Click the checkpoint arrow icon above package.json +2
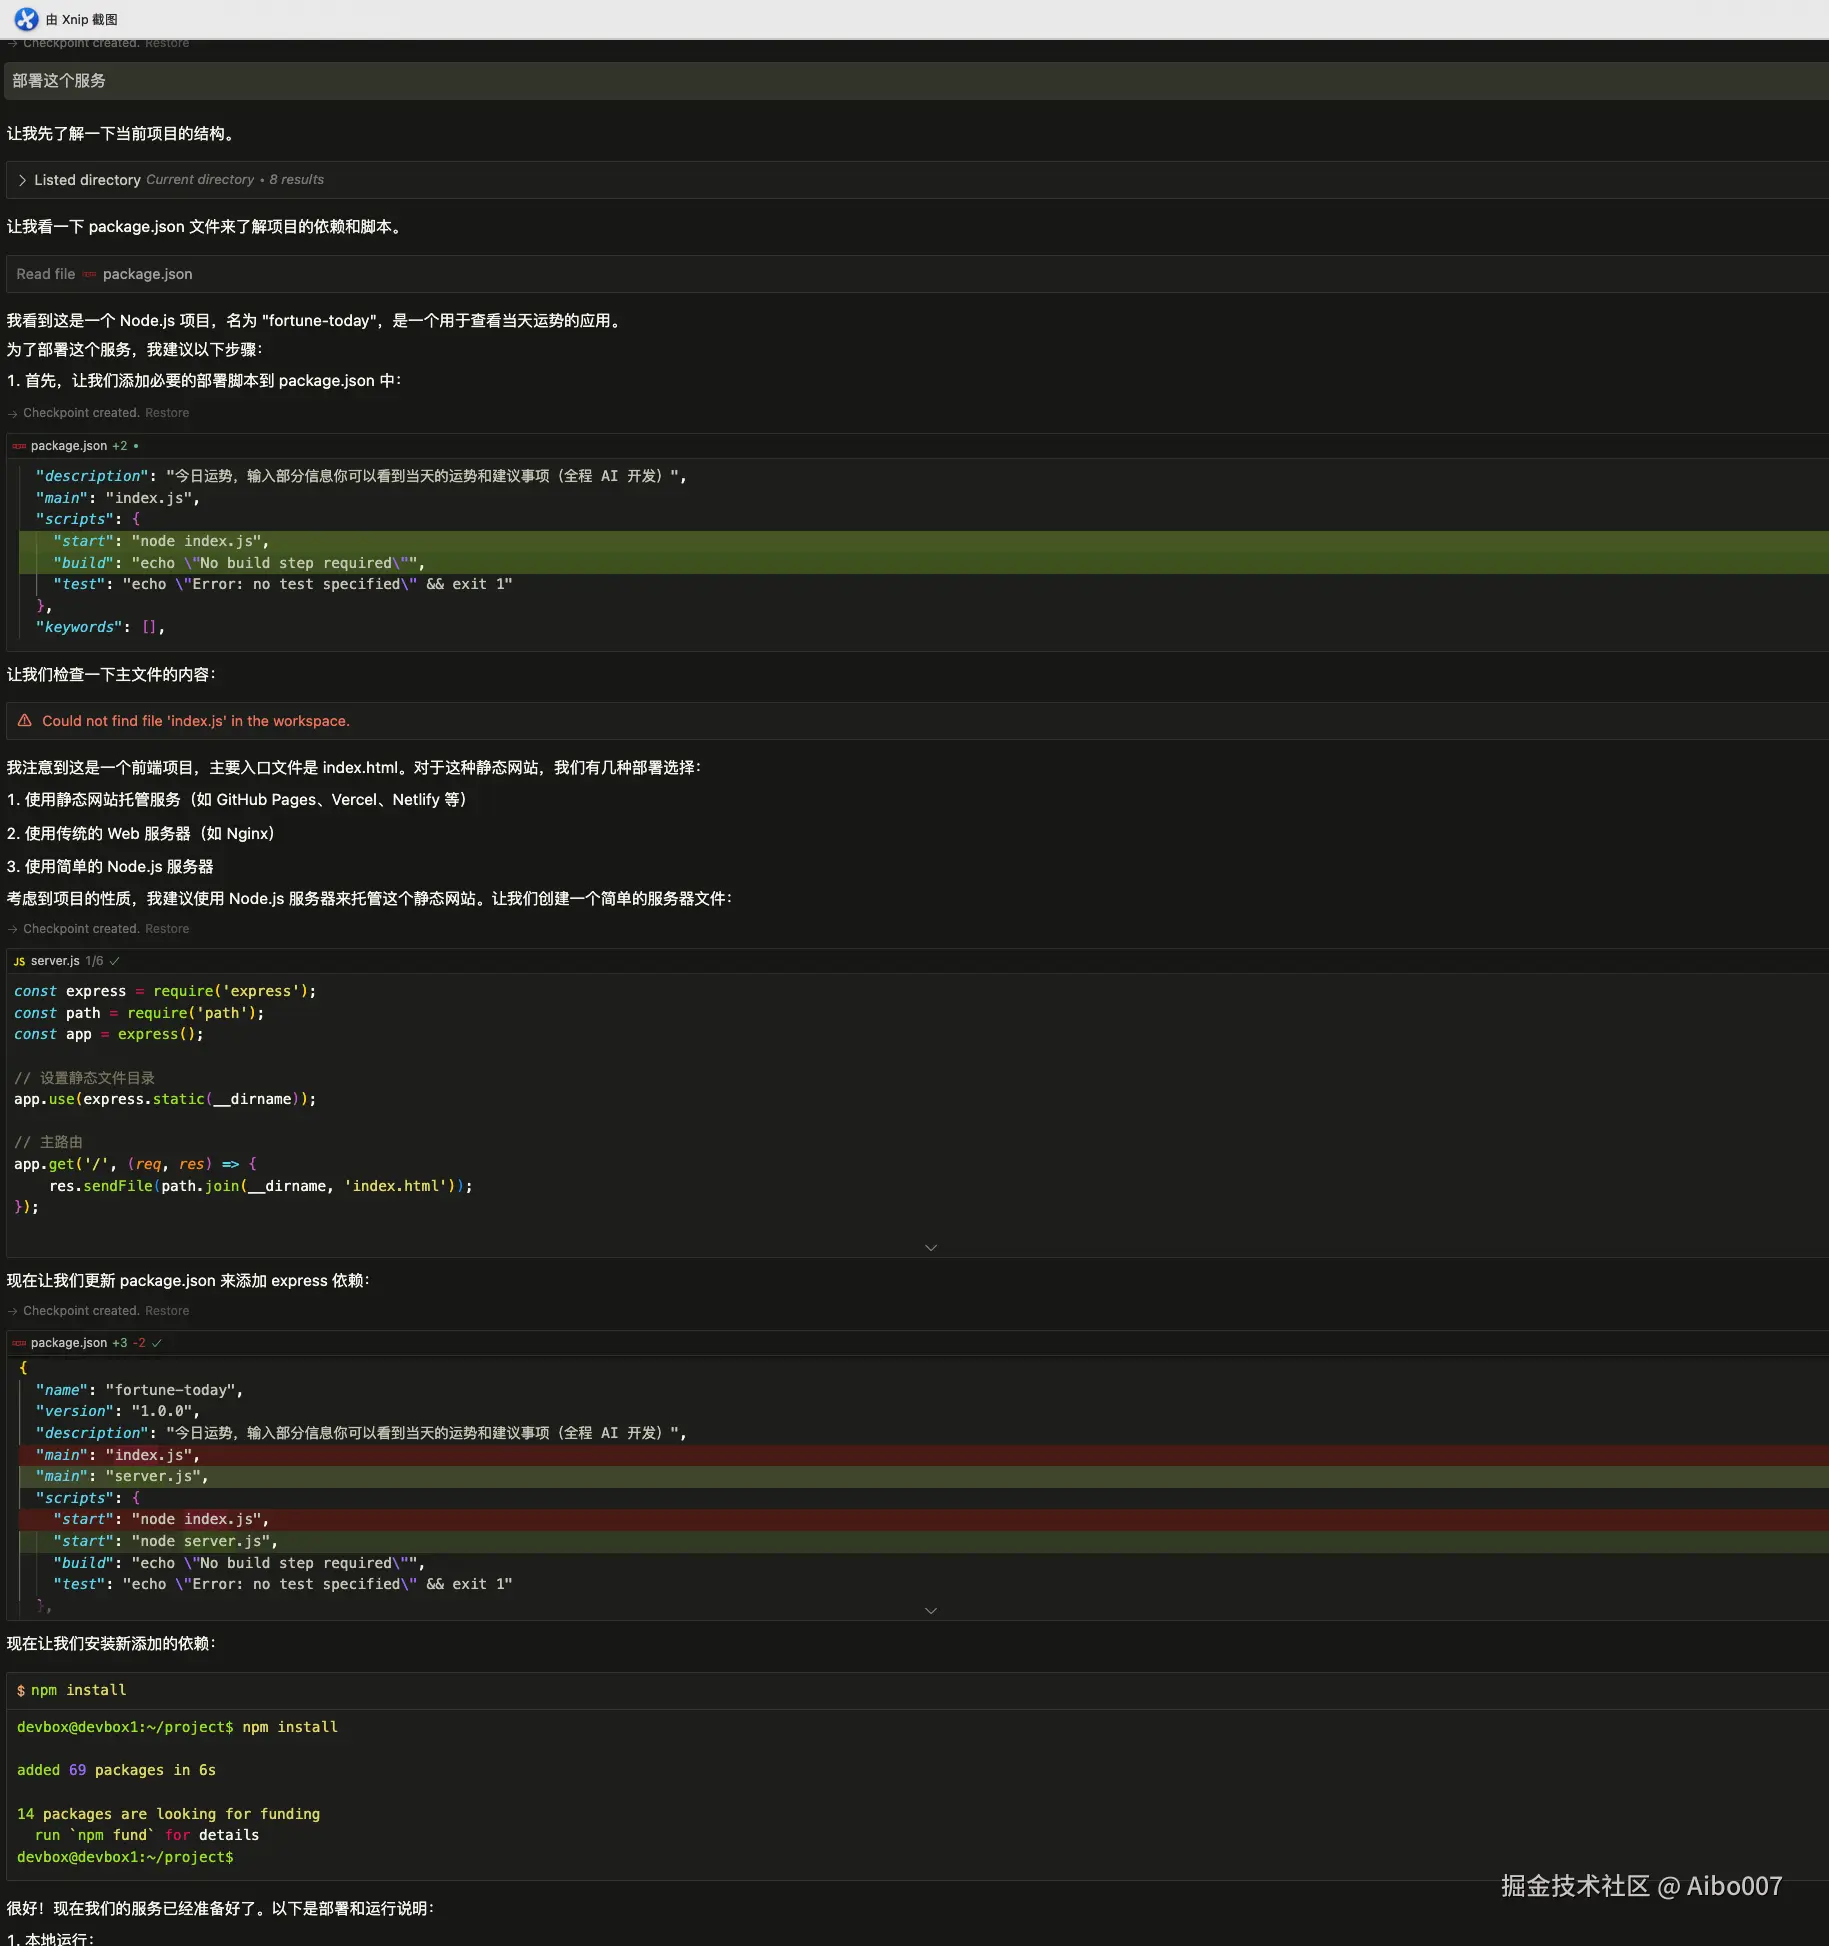The image size is (1829, 1946). [13, 413]
